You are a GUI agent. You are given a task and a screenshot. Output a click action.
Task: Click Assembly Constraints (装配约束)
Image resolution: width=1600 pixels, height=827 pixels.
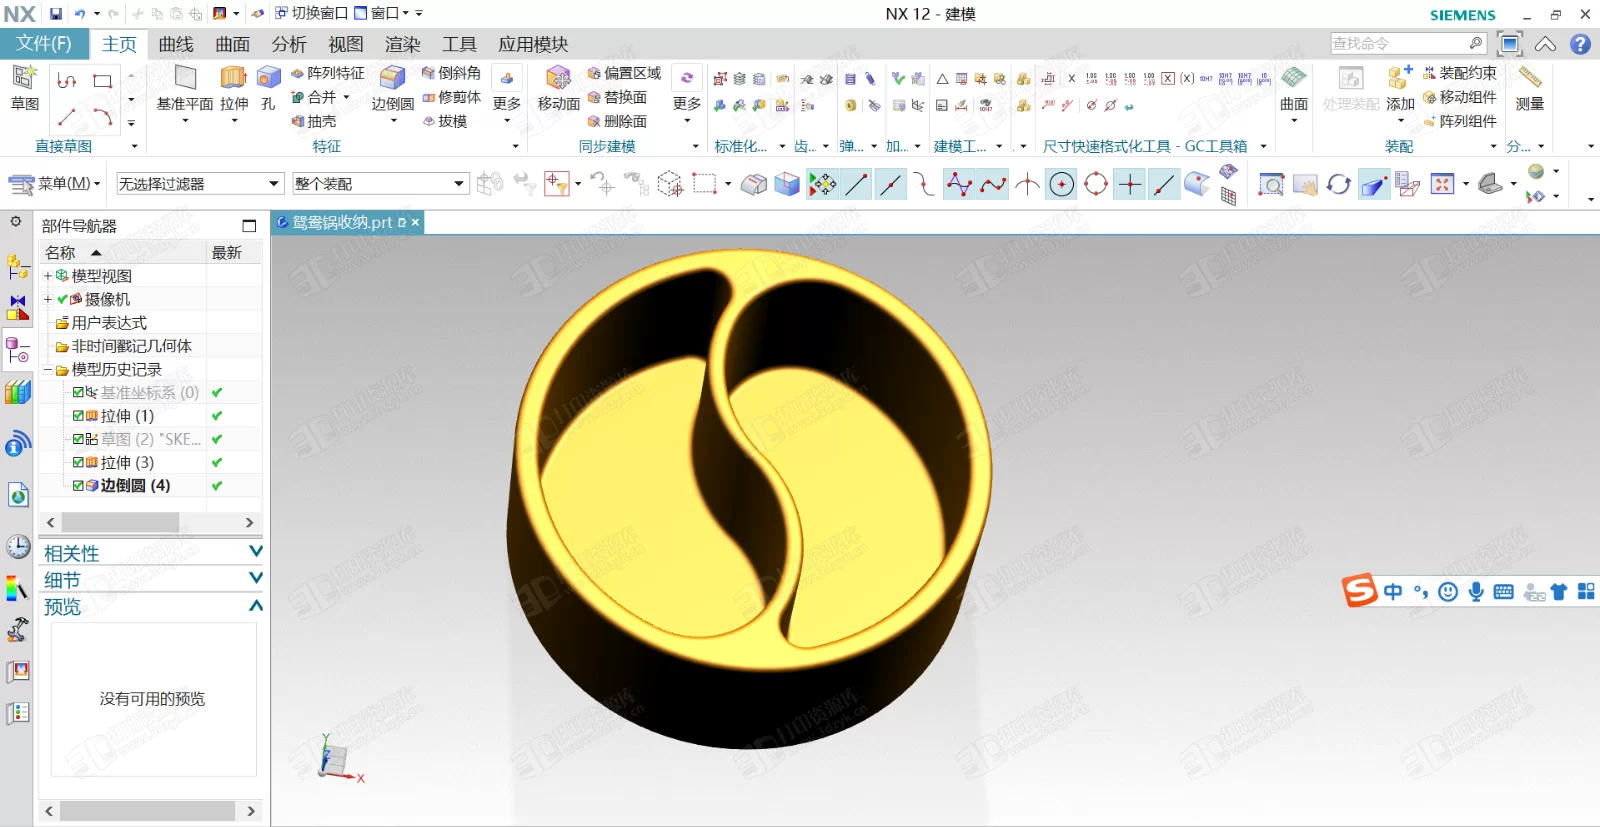pos(1460,73)
